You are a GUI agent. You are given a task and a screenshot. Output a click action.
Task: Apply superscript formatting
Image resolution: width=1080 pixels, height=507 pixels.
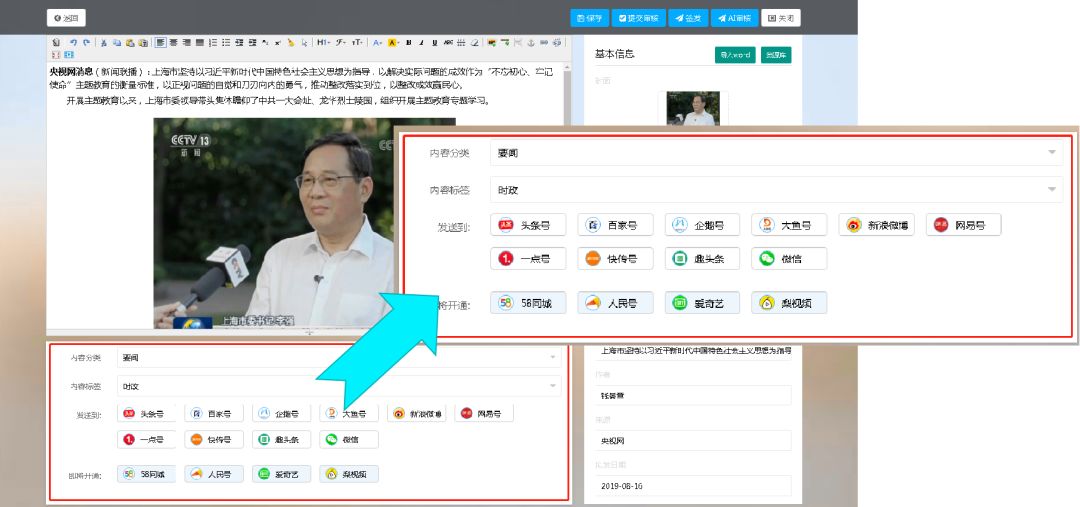point(278,43)
